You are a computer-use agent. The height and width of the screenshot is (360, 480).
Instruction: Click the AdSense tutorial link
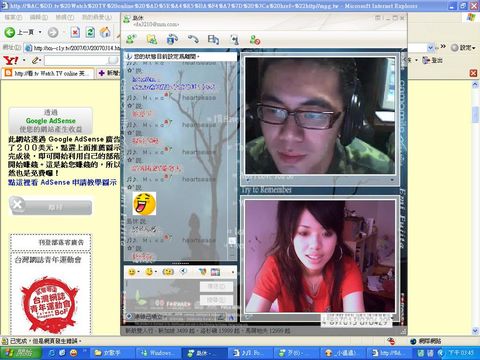[x=62, y=182]
